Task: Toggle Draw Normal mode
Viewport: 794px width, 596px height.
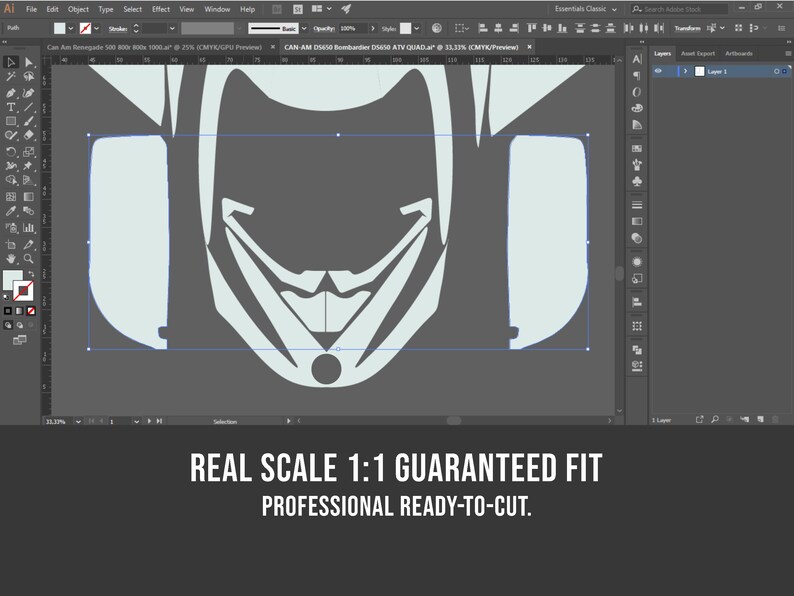Action: click(8, 325)
